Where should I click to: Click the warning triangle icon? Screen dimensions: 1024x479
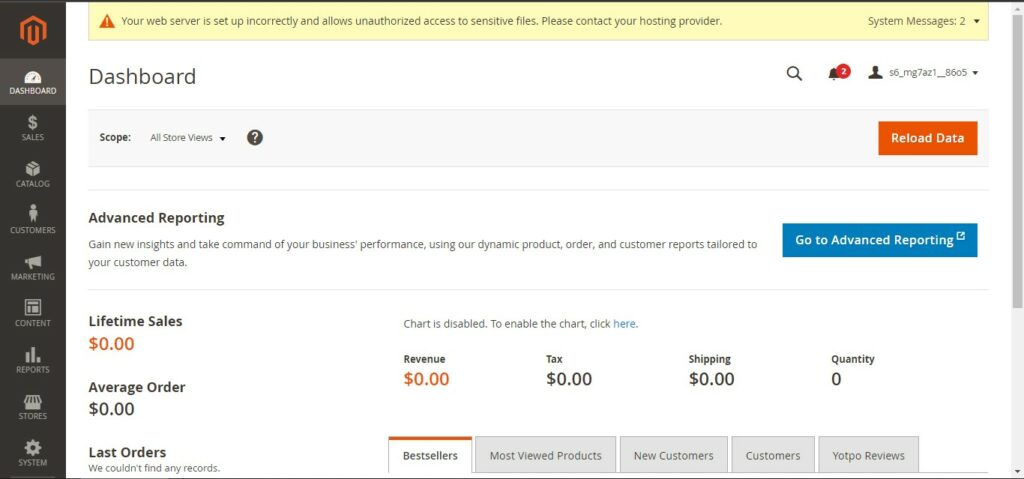(107, 22)
